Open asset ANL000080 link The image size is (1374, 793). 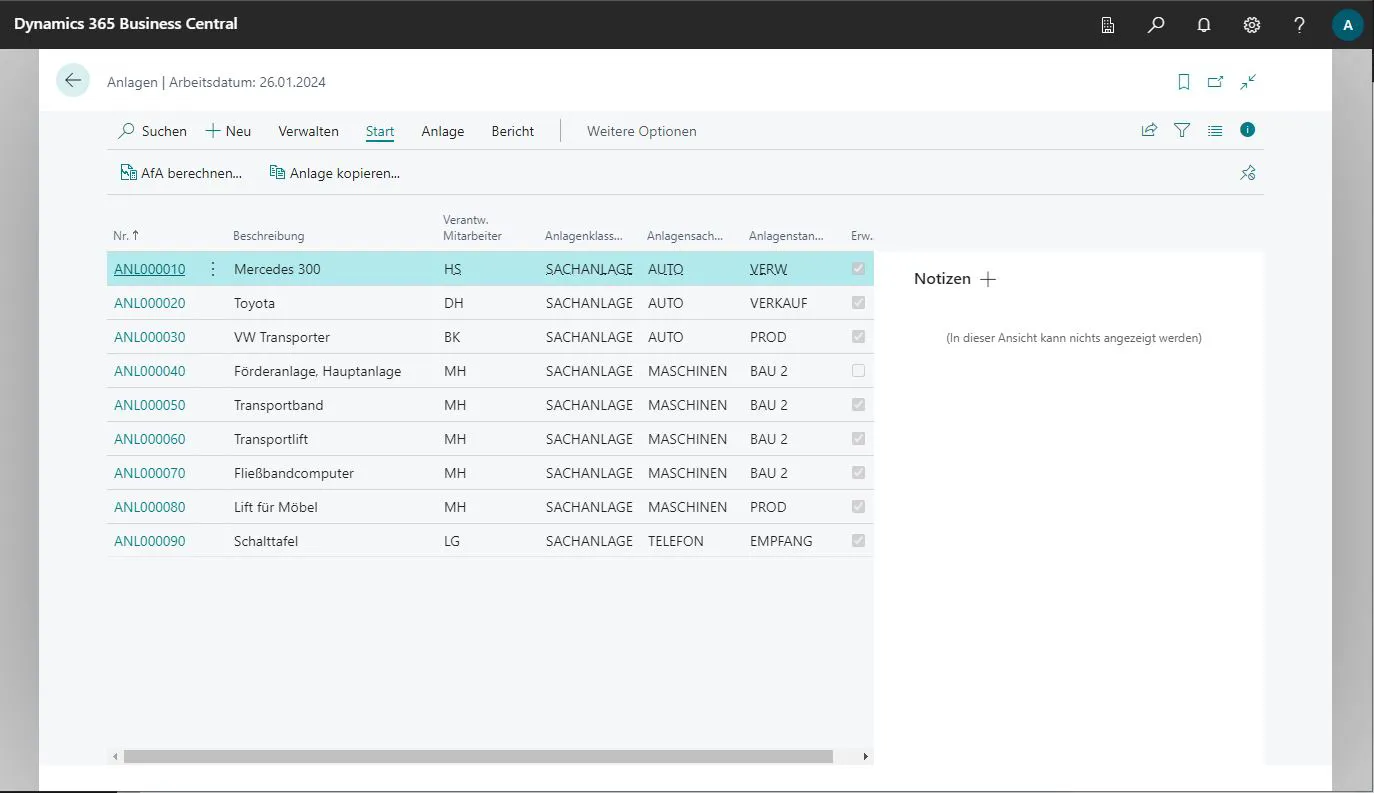click(150, 507)
